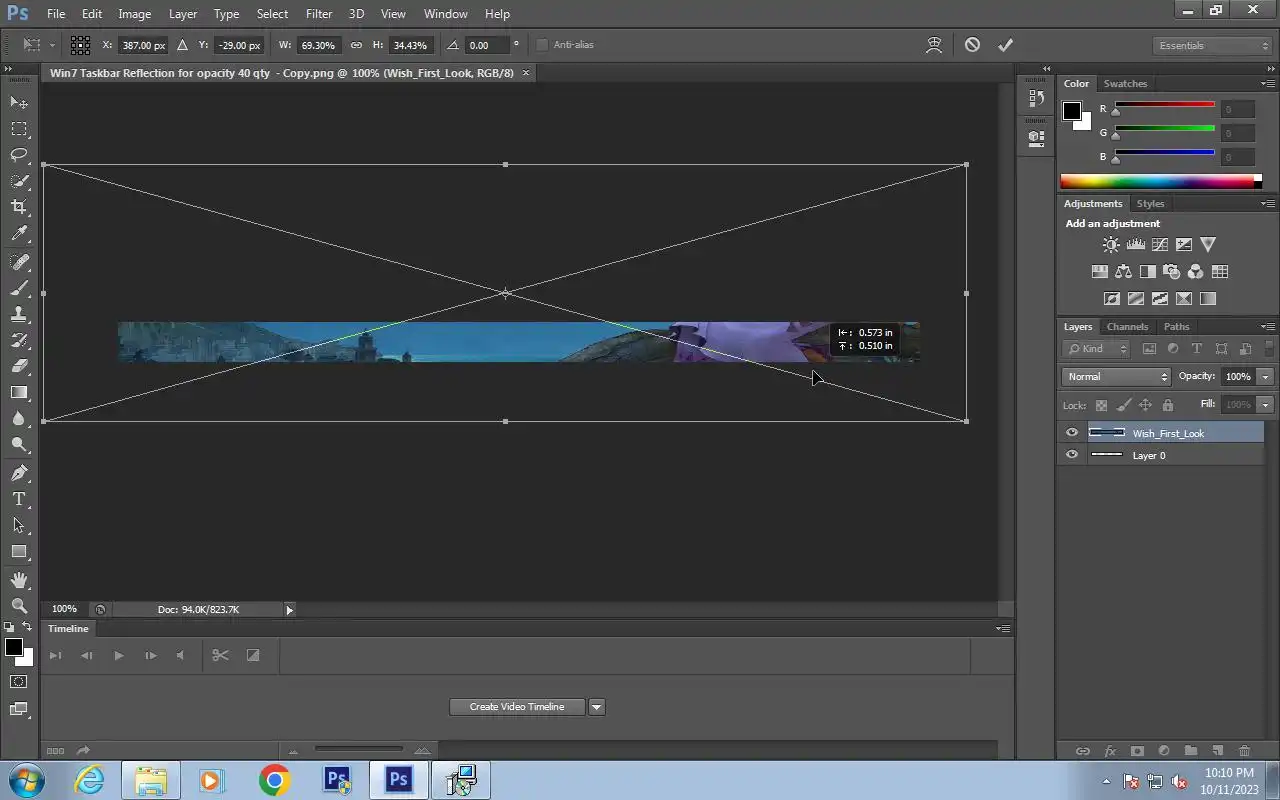Add a layer style via fx icon
Viewport: 1280px width, 800px height.
point(1110,750)
